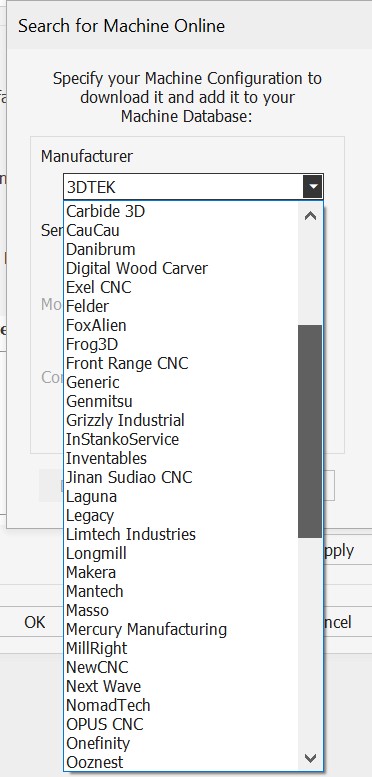Open the Manufacturer dropdown arrow
The image size is (372, 777).
pos(313,188)
